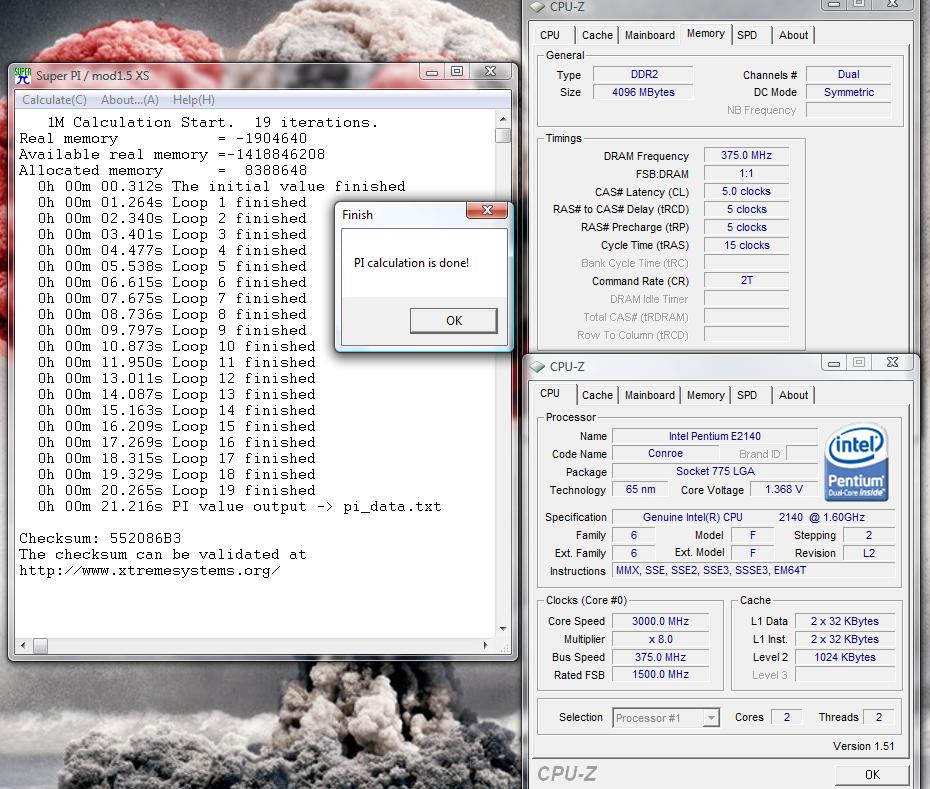
Task: Click OK in the Finish dialog
Action: (454, 320)
